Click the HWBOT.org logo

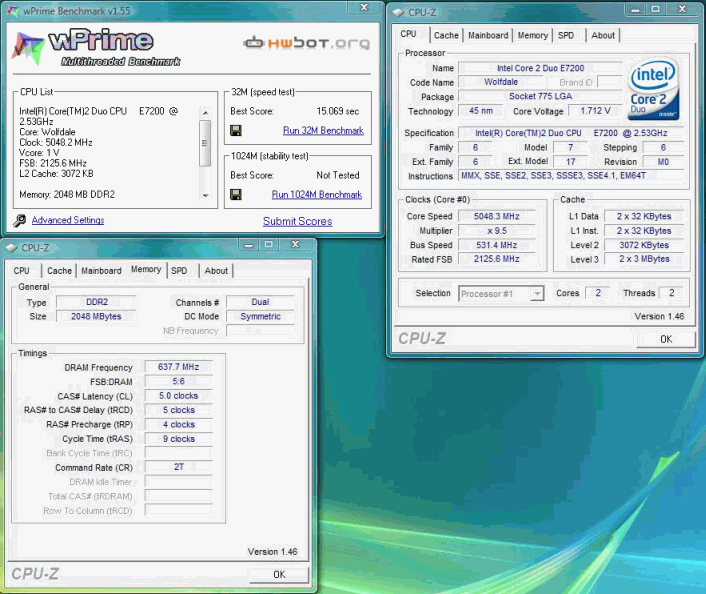point(307,43)
